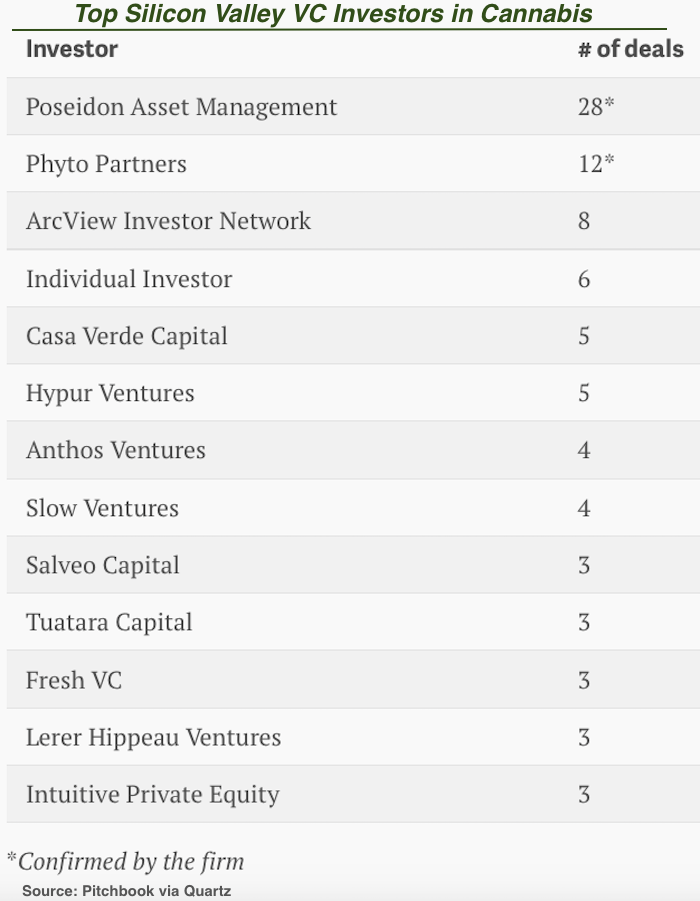The width and height of the screenshot is (700, 901).
Task: Click the Individual Investor entry
Action: pos(129,279)
